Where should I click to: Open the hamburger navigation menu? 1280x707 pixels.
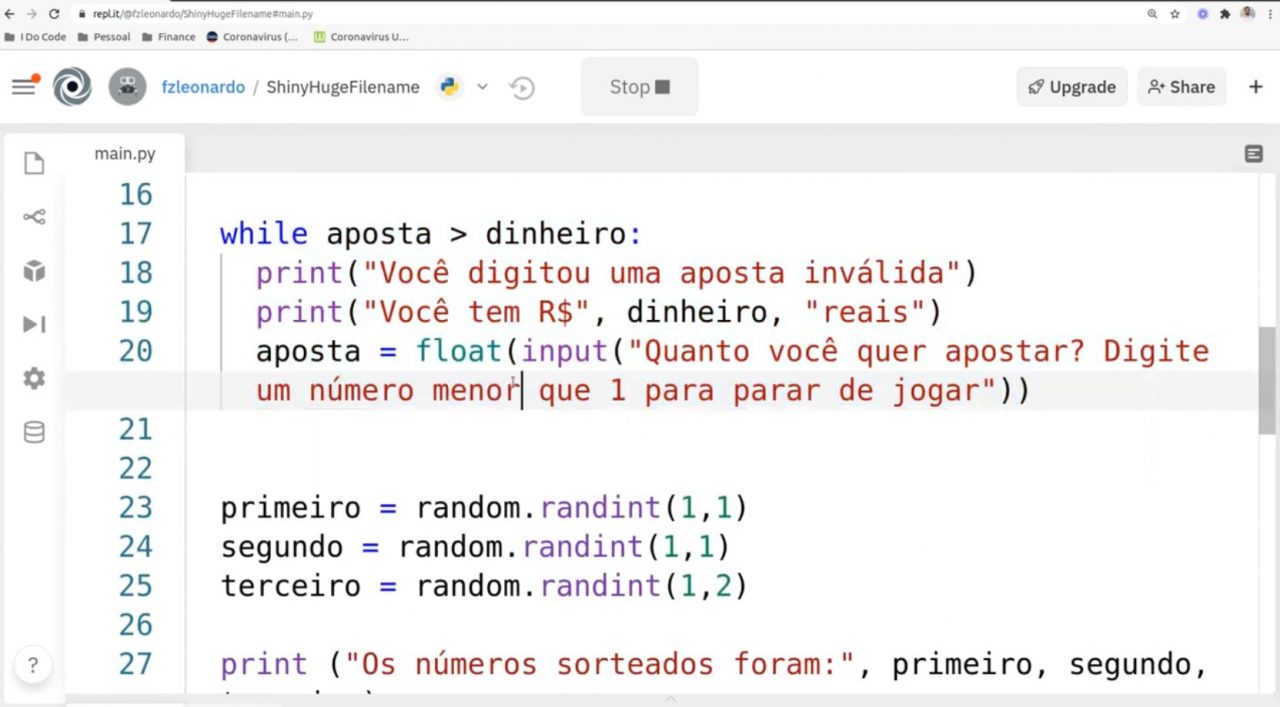click(24, 87)
